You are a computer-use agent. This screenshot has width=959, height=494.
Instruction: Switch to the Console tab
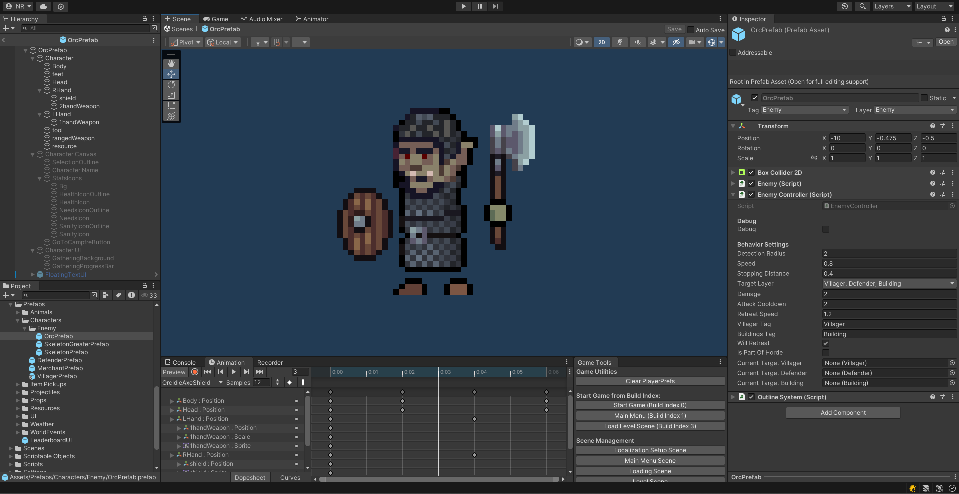(180, 363)
